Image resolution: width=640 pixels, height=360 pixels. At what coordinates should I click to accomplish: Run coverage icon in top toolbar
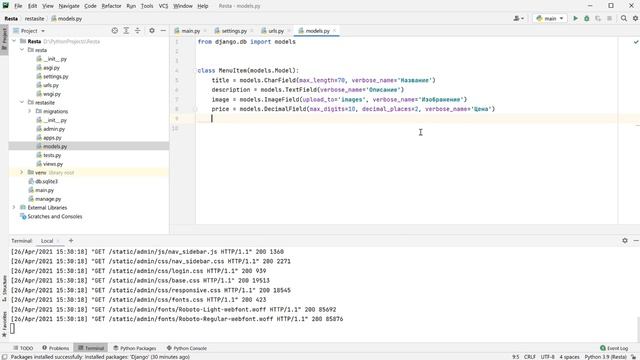[x=598, y=18]
